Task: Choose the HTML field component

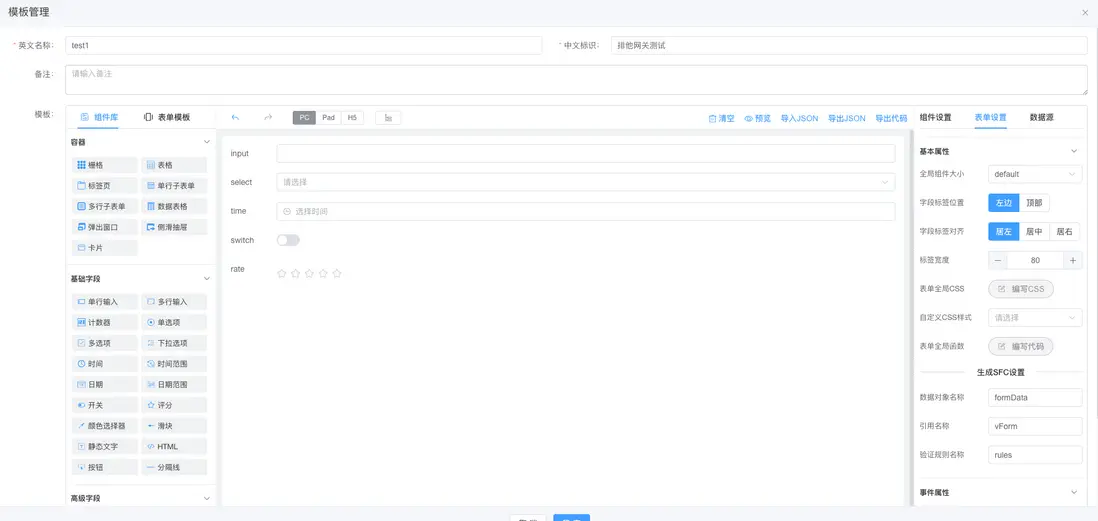Action: 174,446
